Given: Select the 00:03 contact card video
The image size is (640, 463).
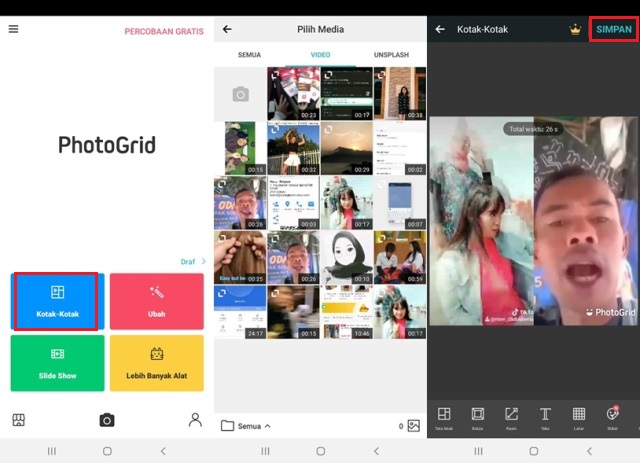Looking at the screenshot, I should pos(293,203).
